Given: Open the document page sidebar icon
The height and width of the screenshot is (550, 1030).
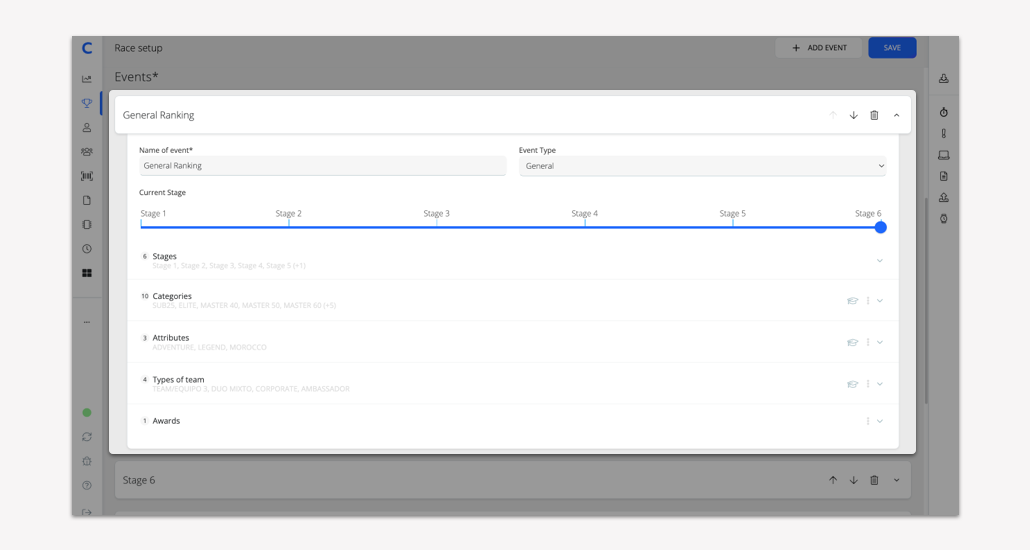Looking at the screenshot, I should (87, 200).
